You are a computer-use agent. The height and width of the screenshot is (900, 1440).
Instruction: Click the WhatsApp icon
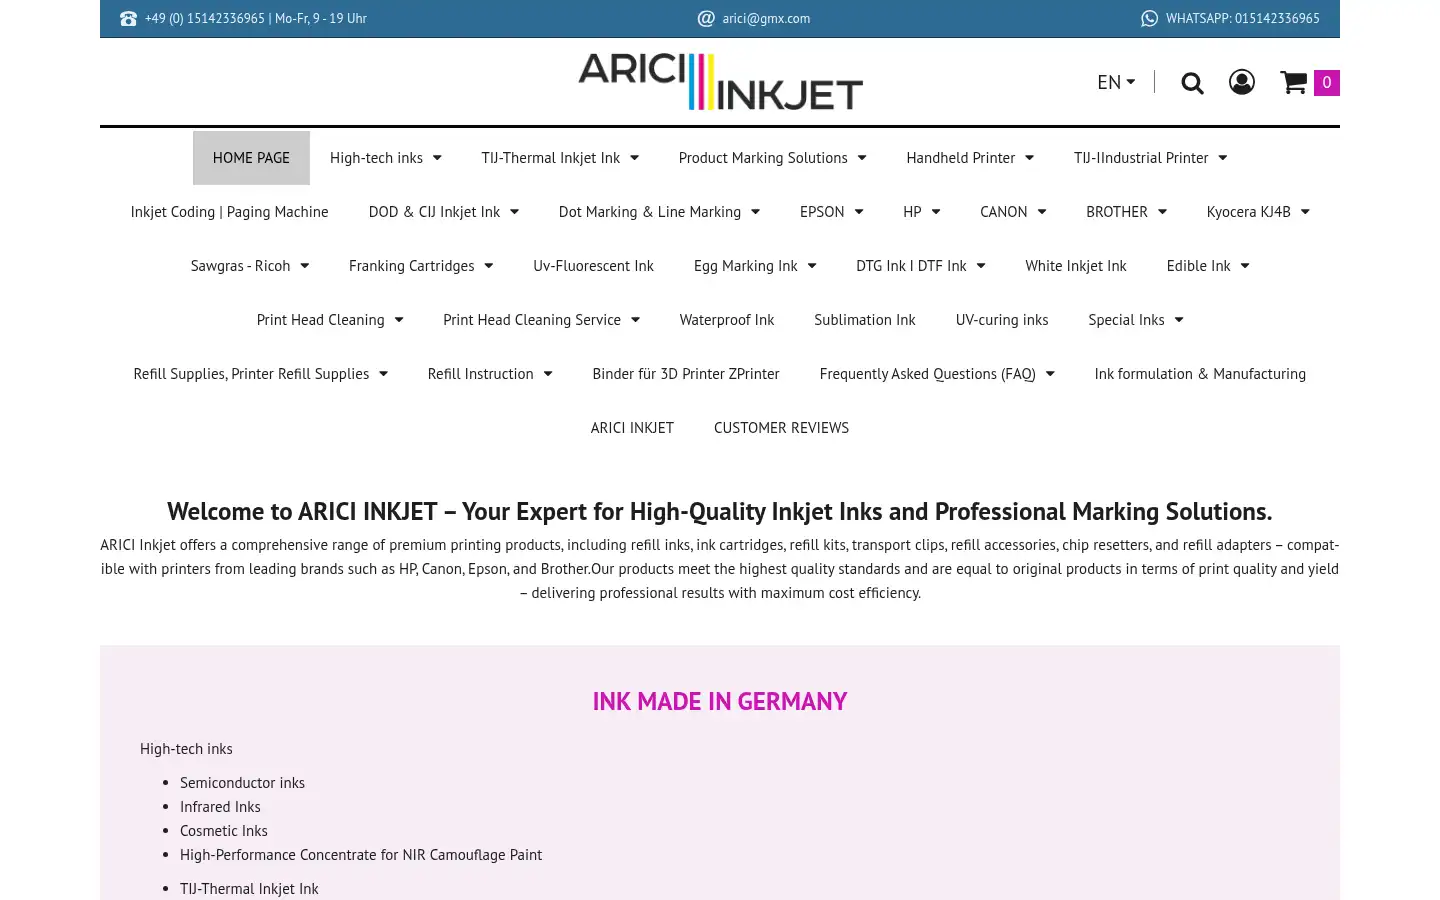[1150, 18]
